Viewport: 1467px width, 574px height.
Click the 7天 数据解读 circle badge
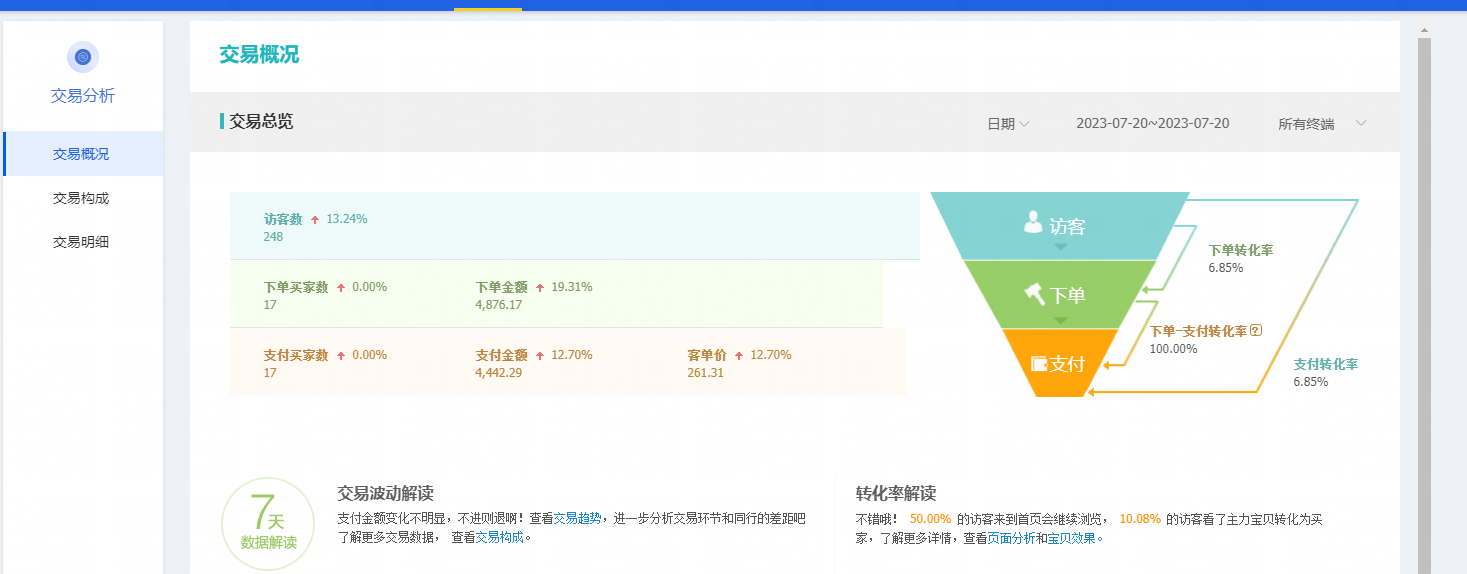[x=268, y=525]
